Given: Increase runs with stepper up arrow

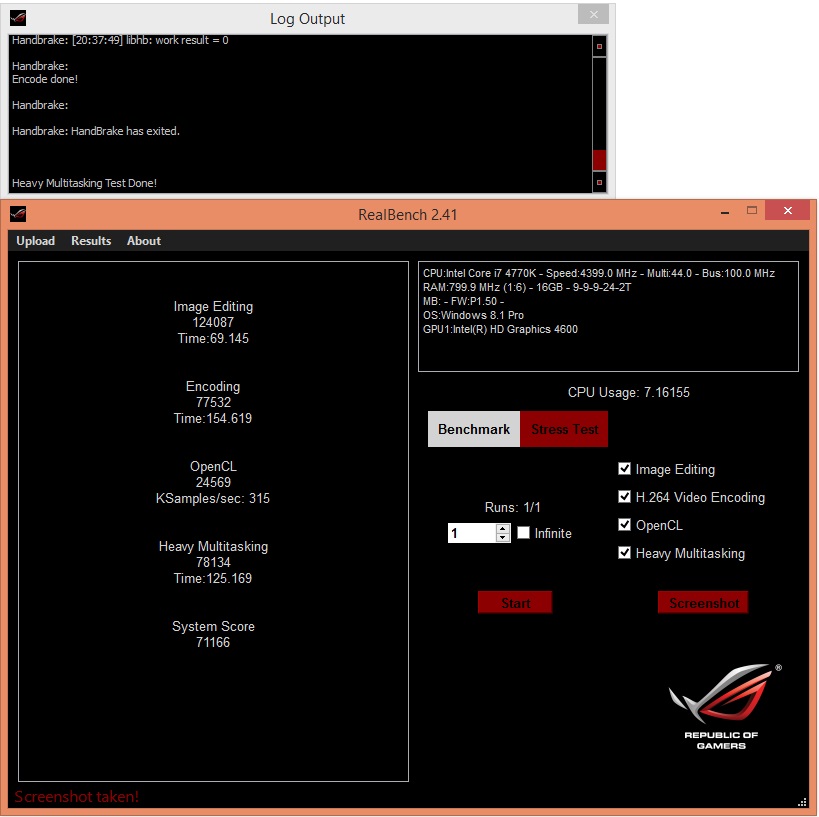Looking at the screenshot, I should (x=502, y=529).
